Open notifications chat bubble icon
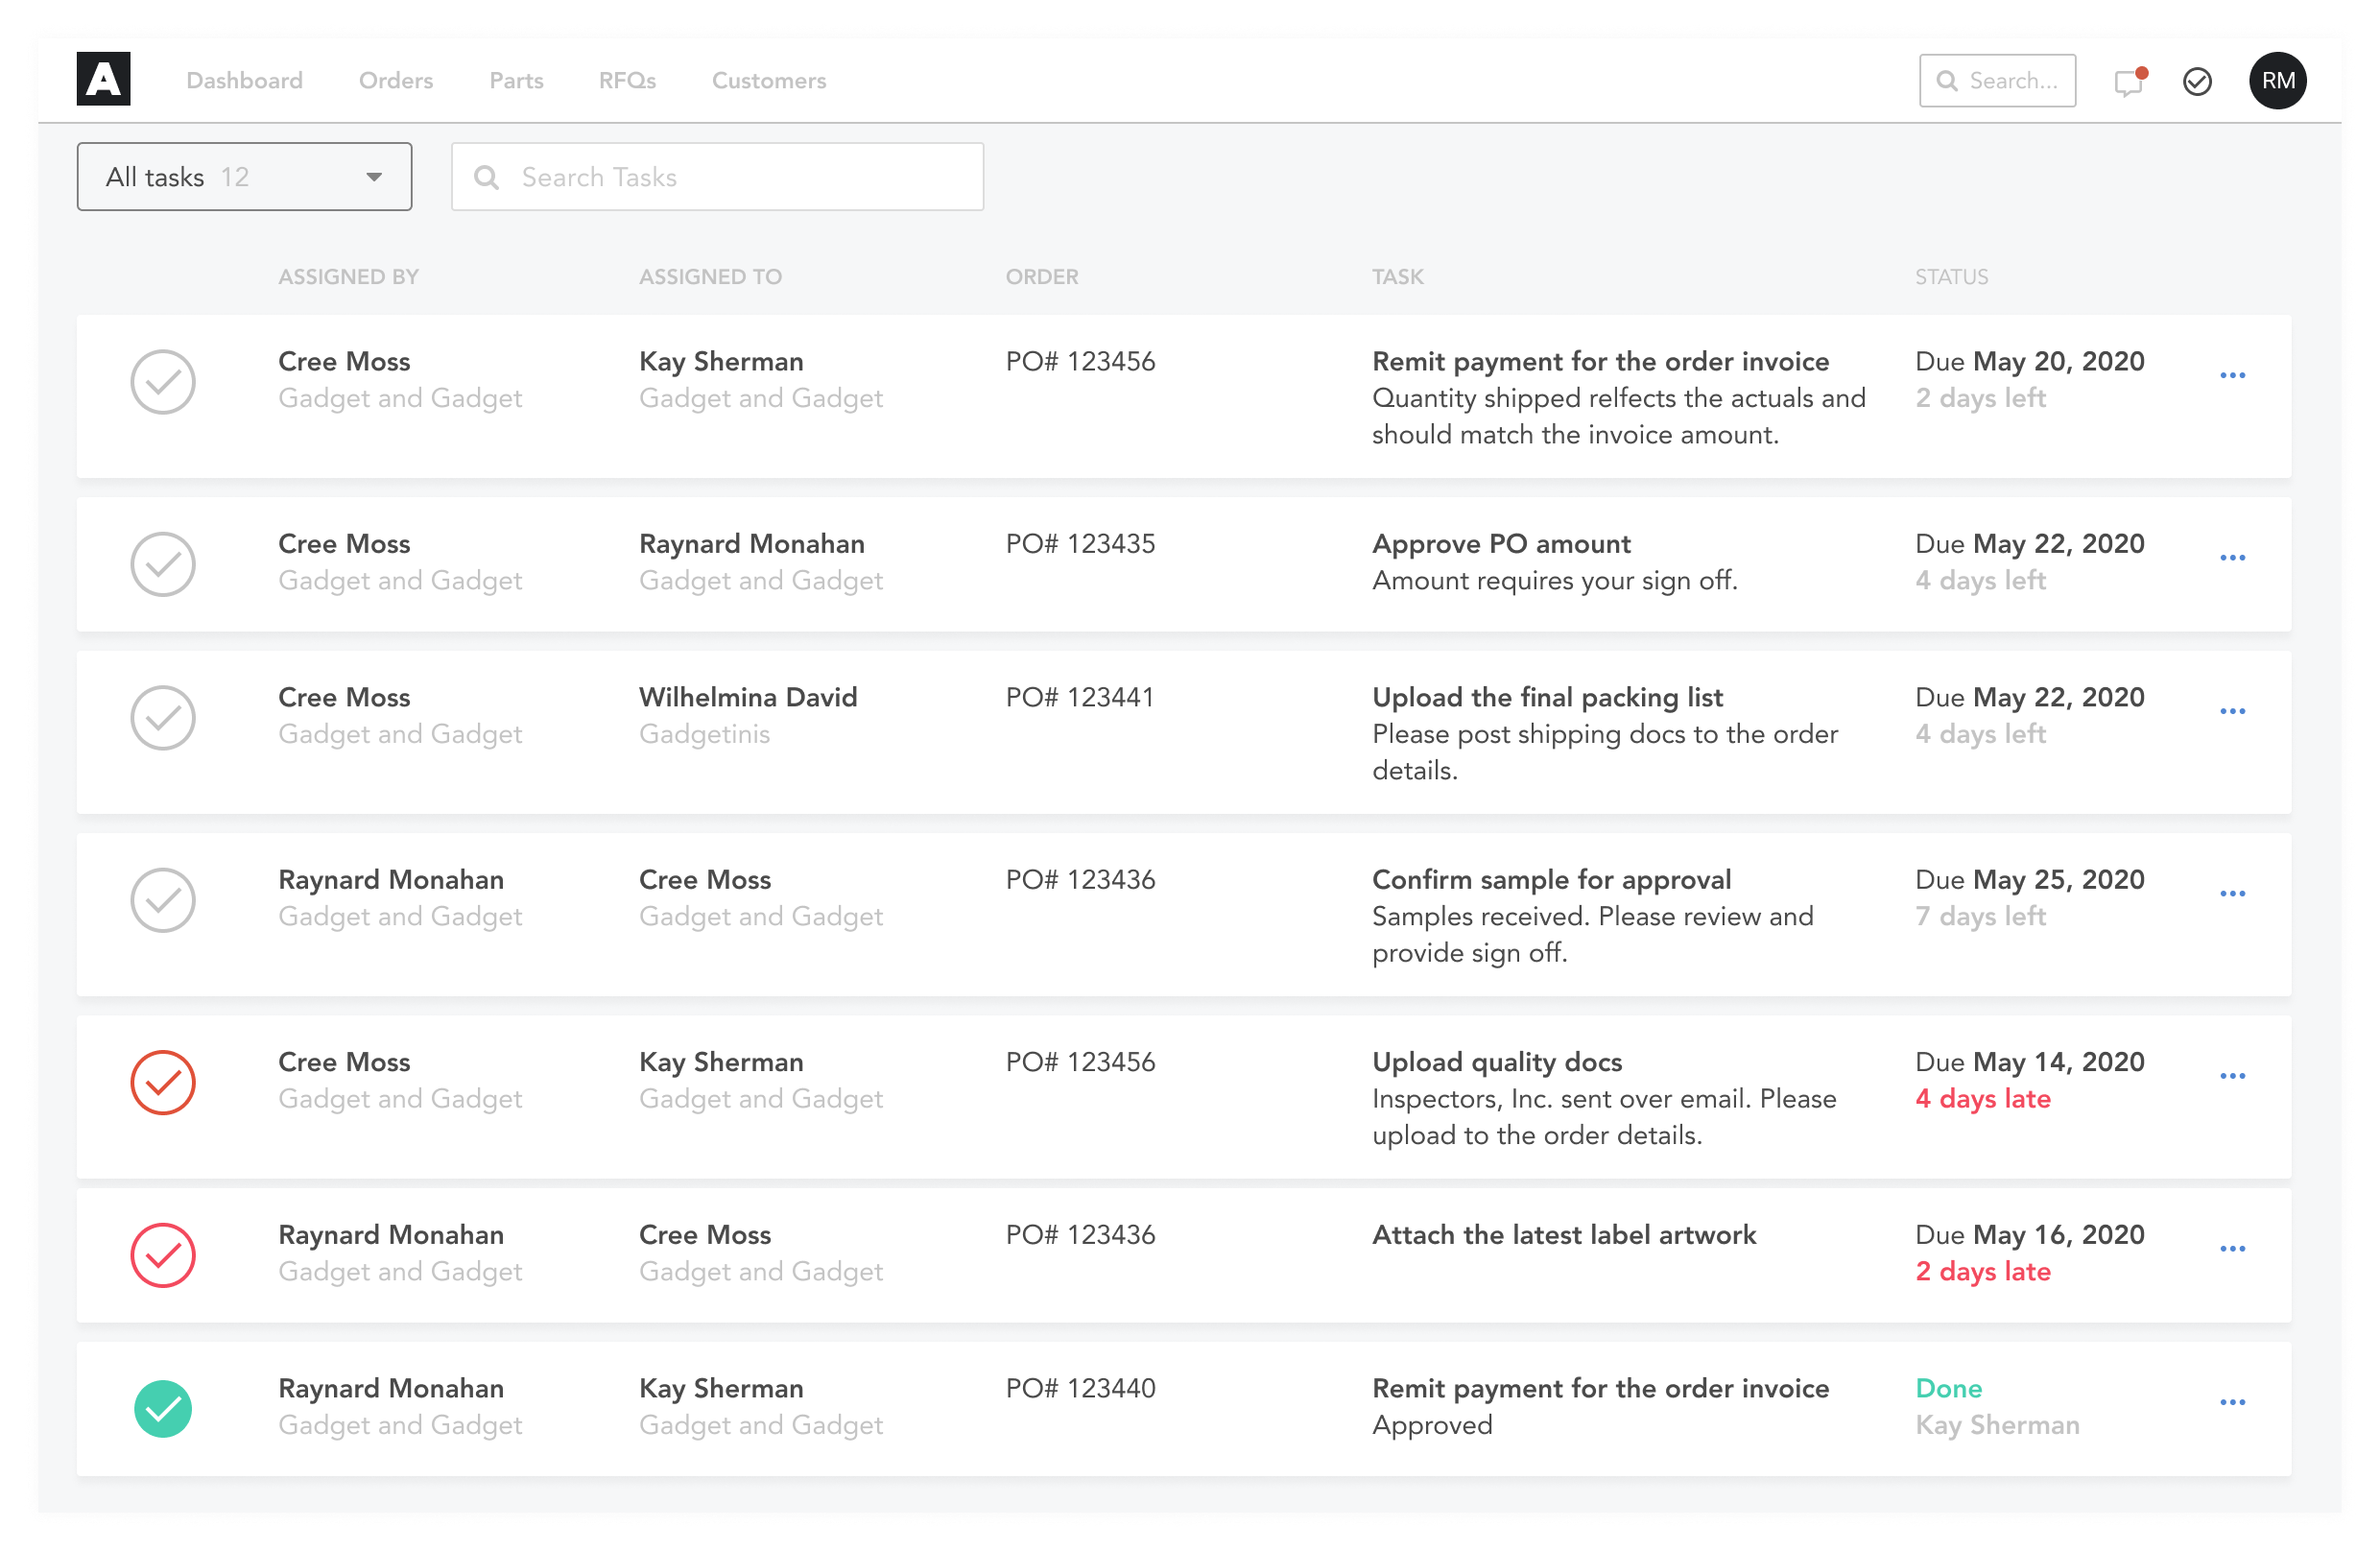The height and width of the screenshot is (1551, 2380). pyautogui.click(x=2128, y=82)
